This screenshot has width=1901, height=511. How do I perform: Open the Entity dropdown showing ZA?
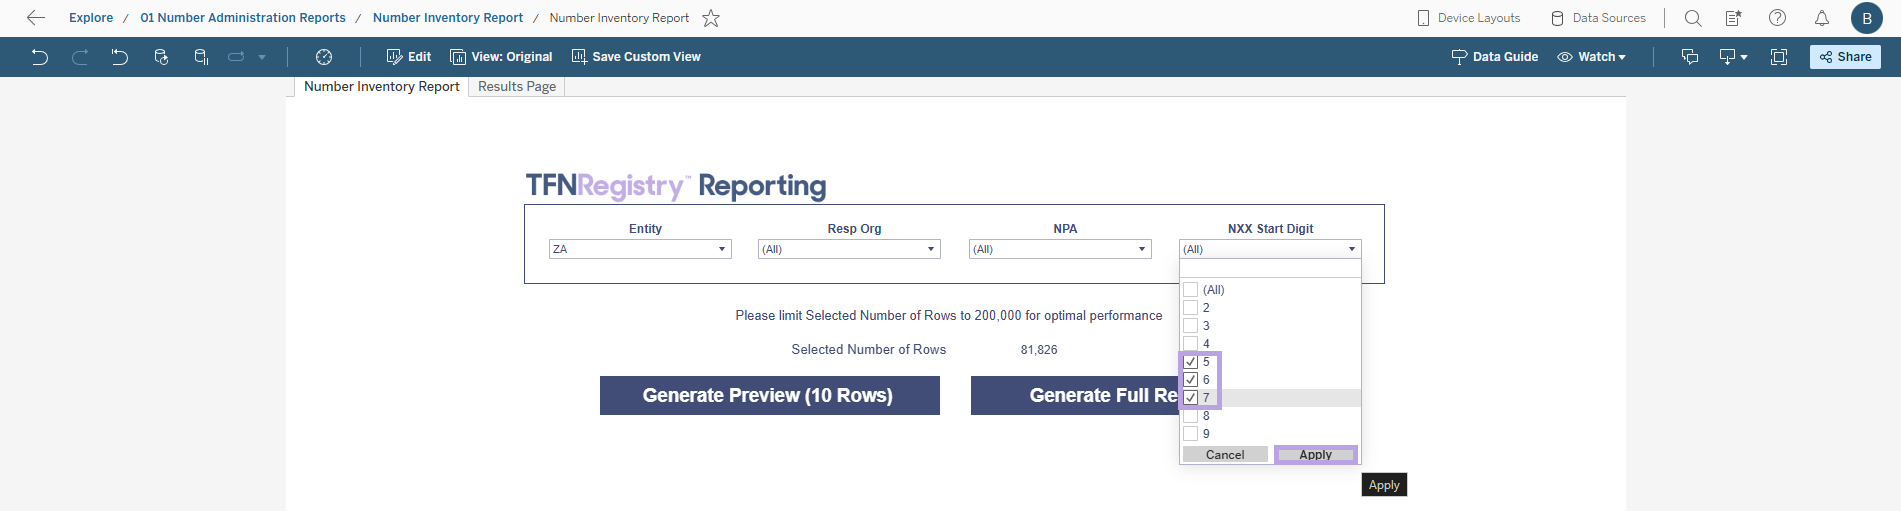click(640, 249)
